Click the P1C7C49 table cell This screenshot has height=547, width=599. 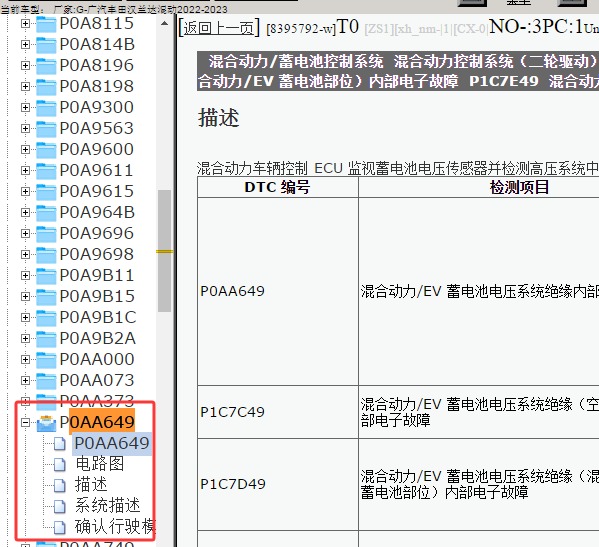278,412
